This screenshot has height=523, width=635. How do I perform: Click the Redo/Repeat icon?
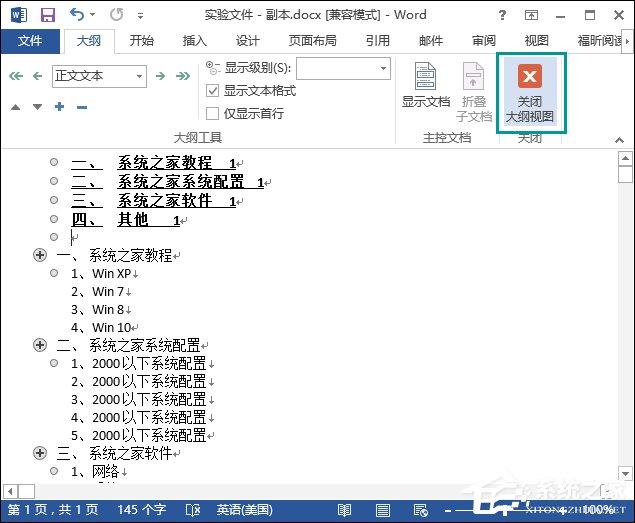point(117,15)
